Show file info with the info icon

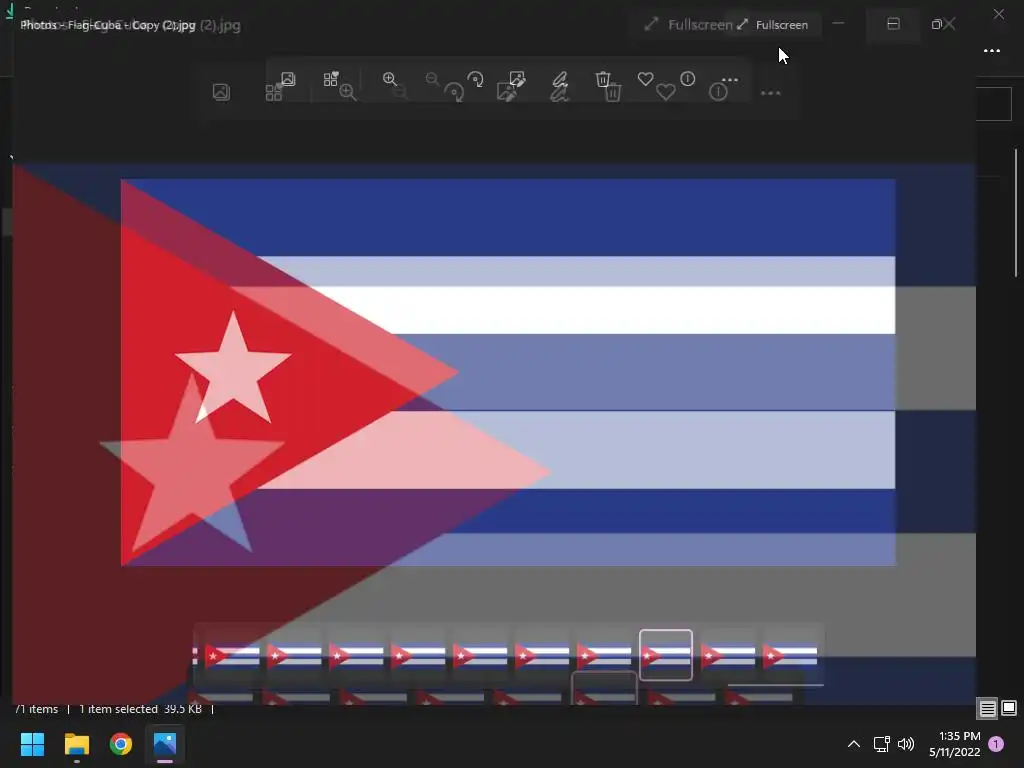[688, 79]
